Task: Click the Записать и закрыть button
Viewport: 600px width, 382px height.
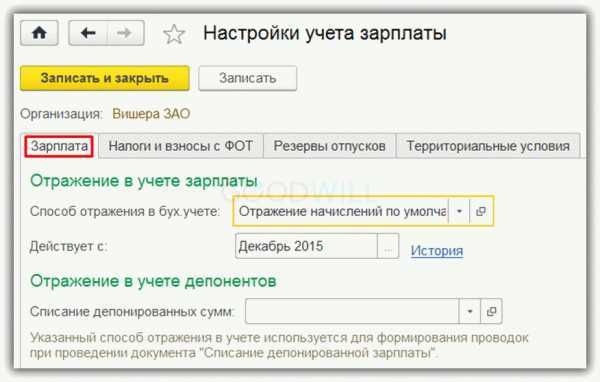Action: point(104,78)
